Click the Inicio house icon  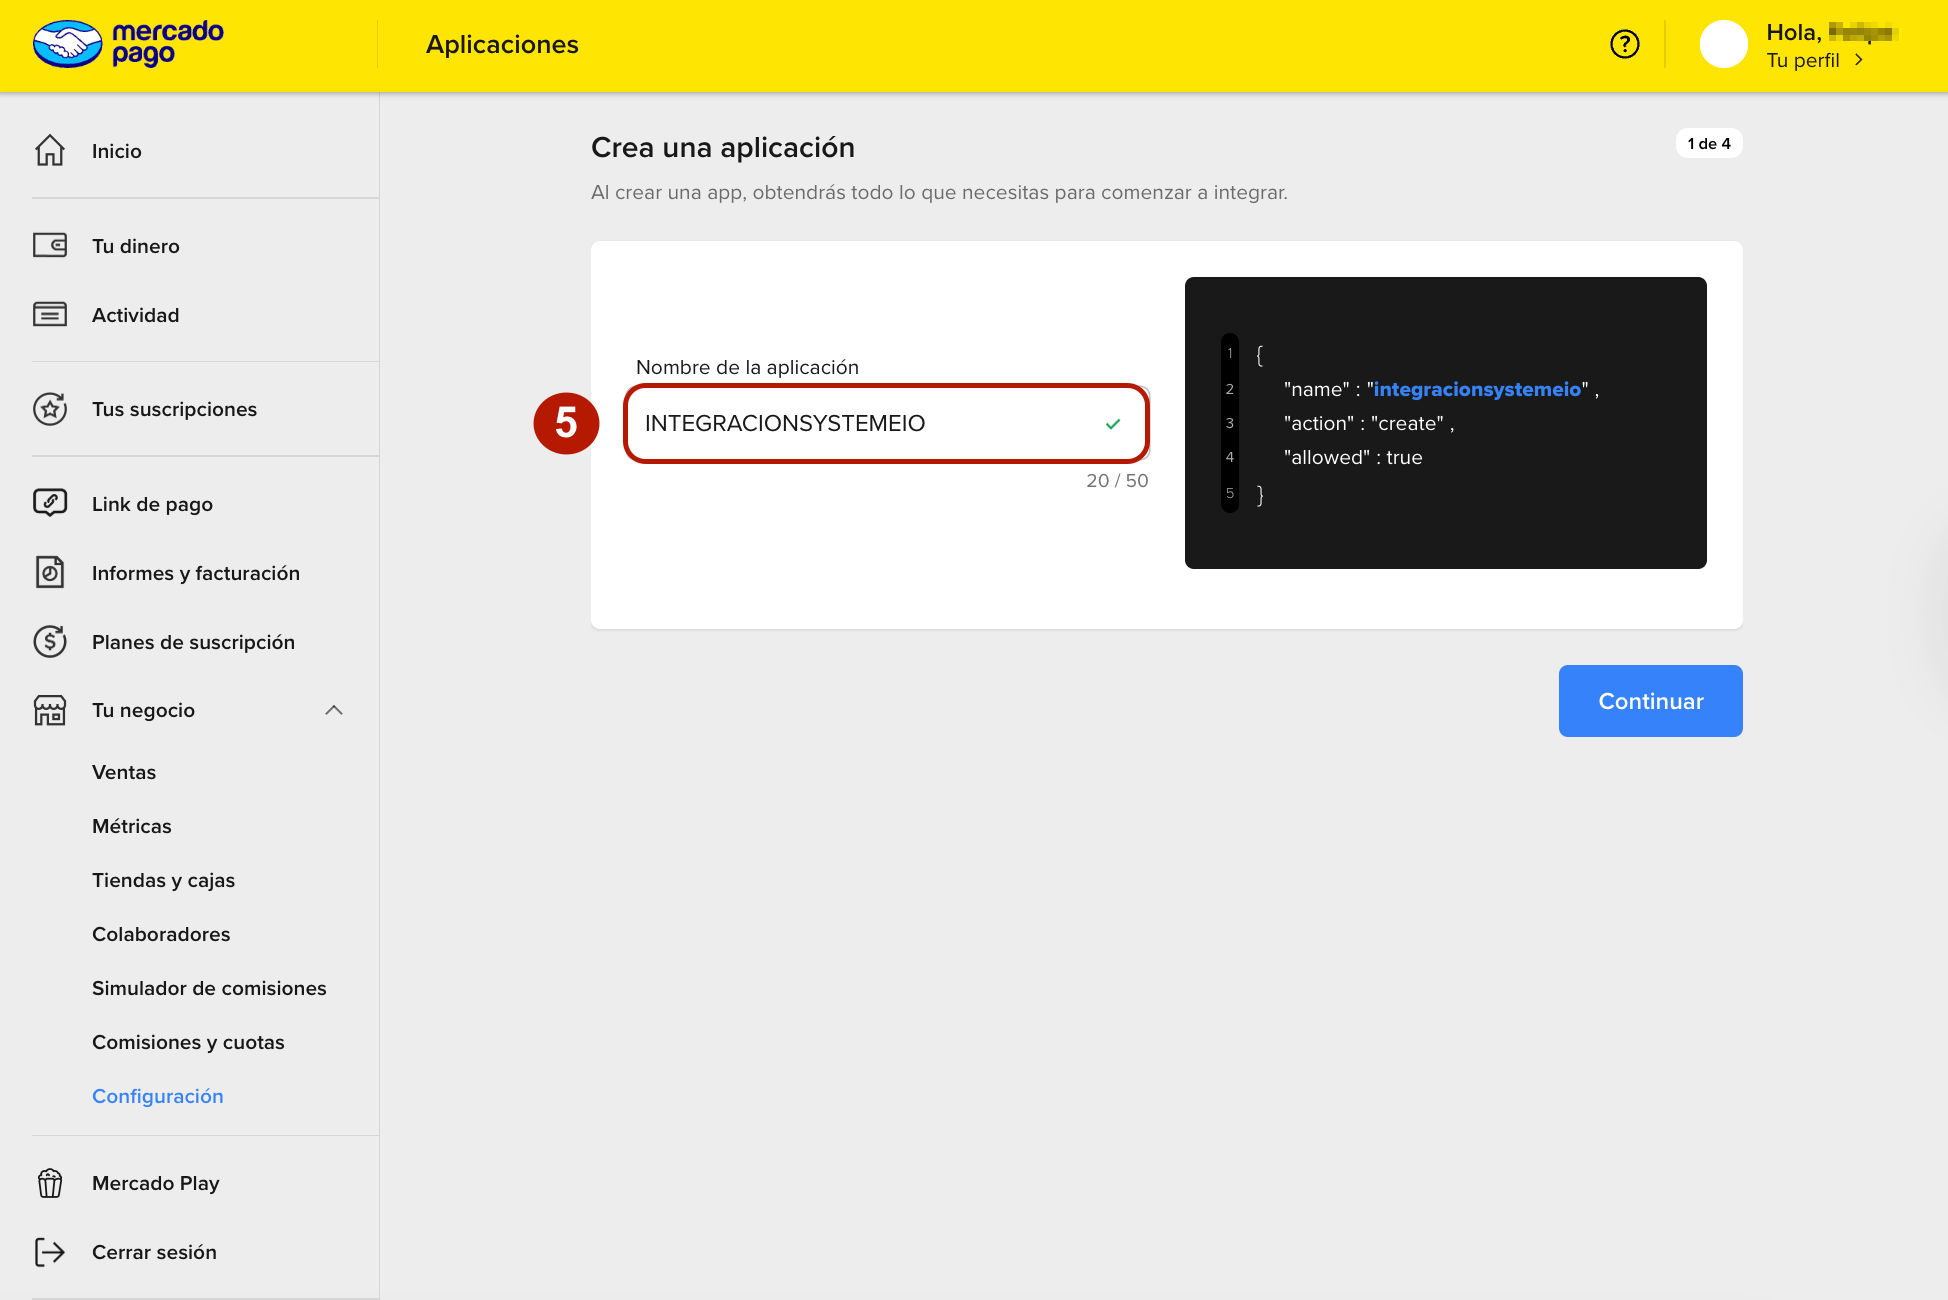tap(50, 151)
